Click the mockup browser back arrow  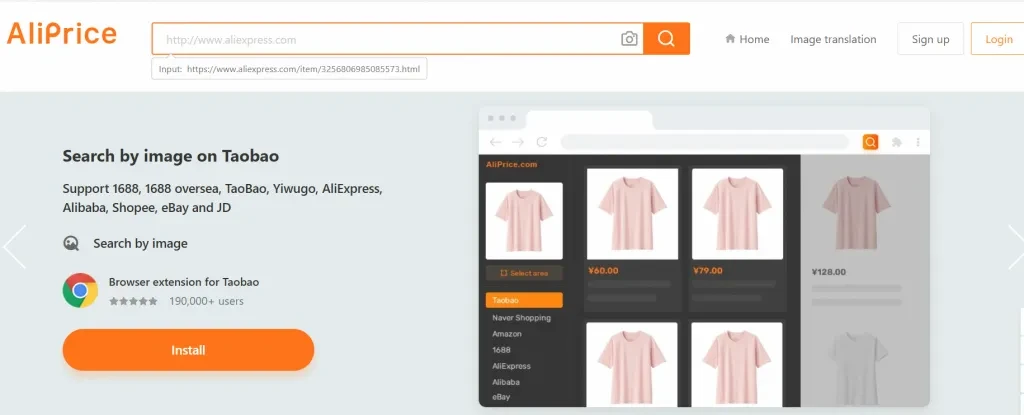496,142
